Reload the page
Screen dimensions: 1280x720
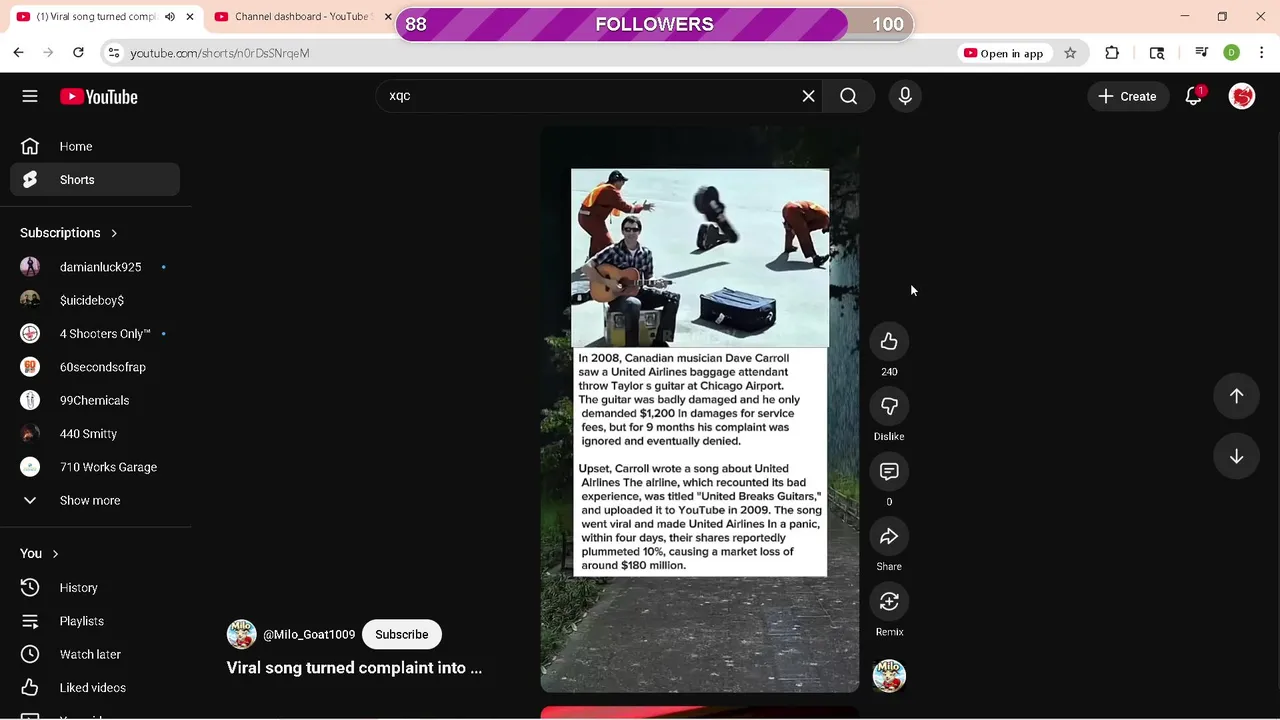pyautogui.click(x=78, y=53)
